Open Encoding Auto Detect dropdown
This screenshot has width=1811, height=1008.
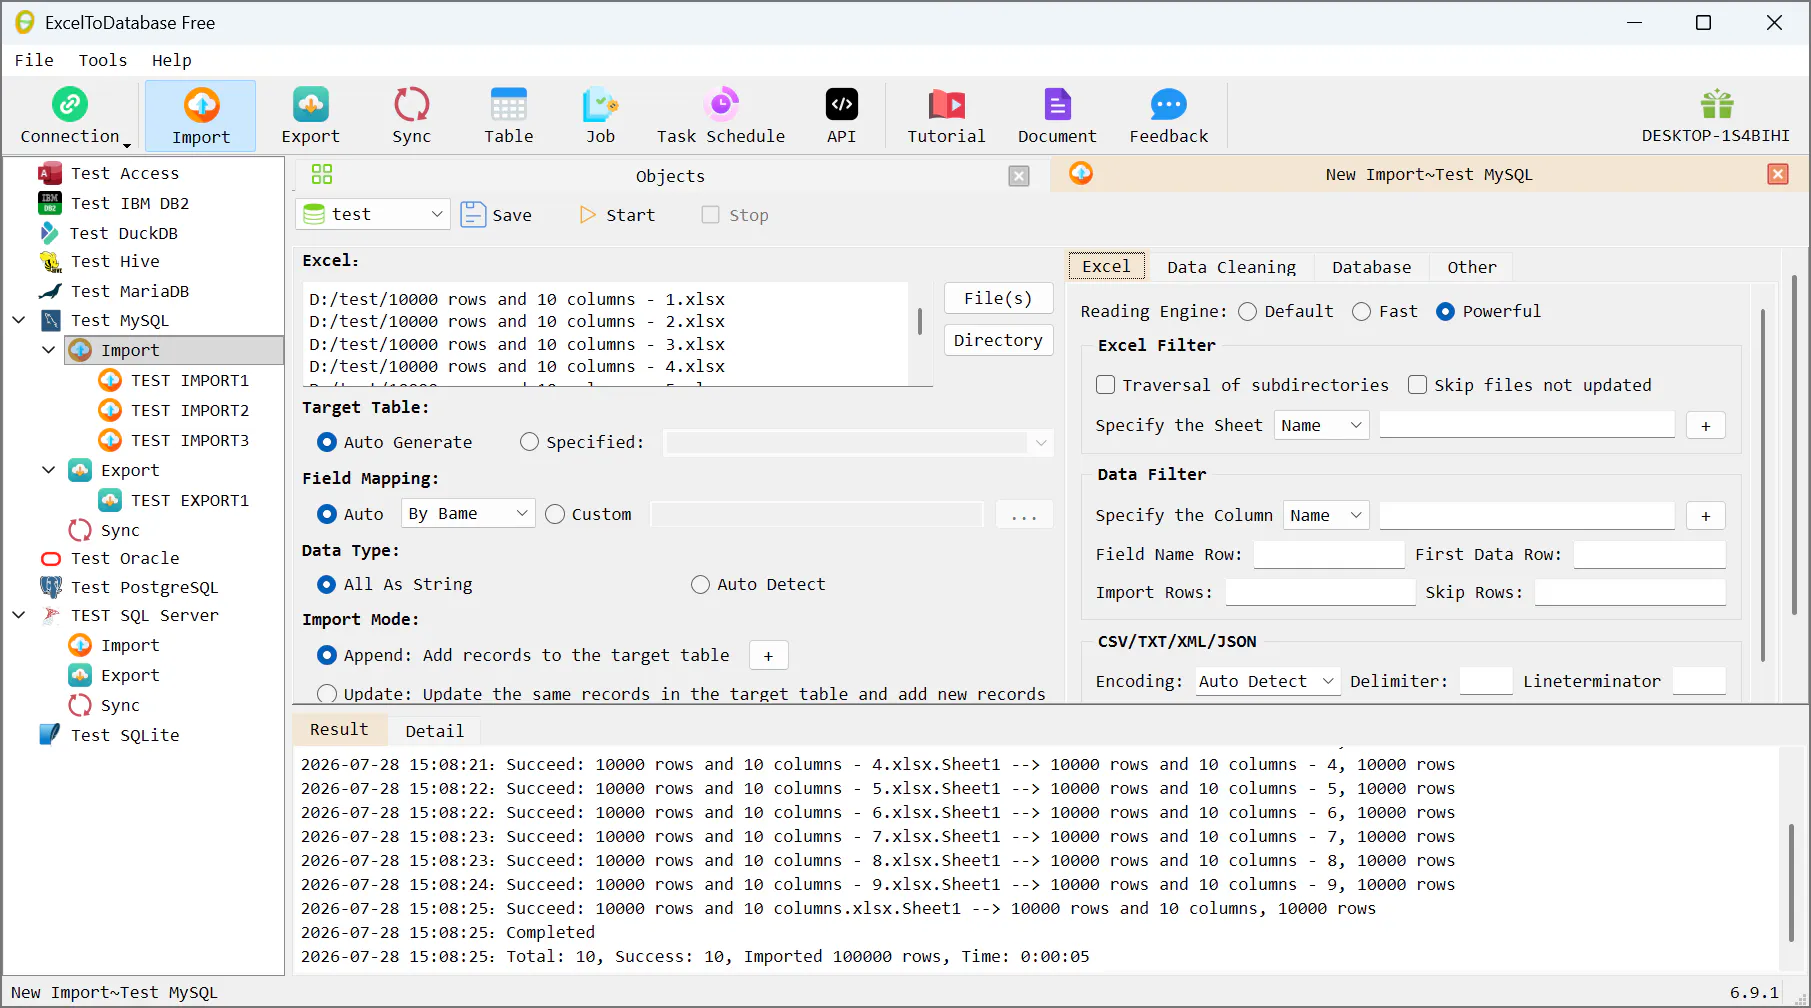[x=1267, y=681]
